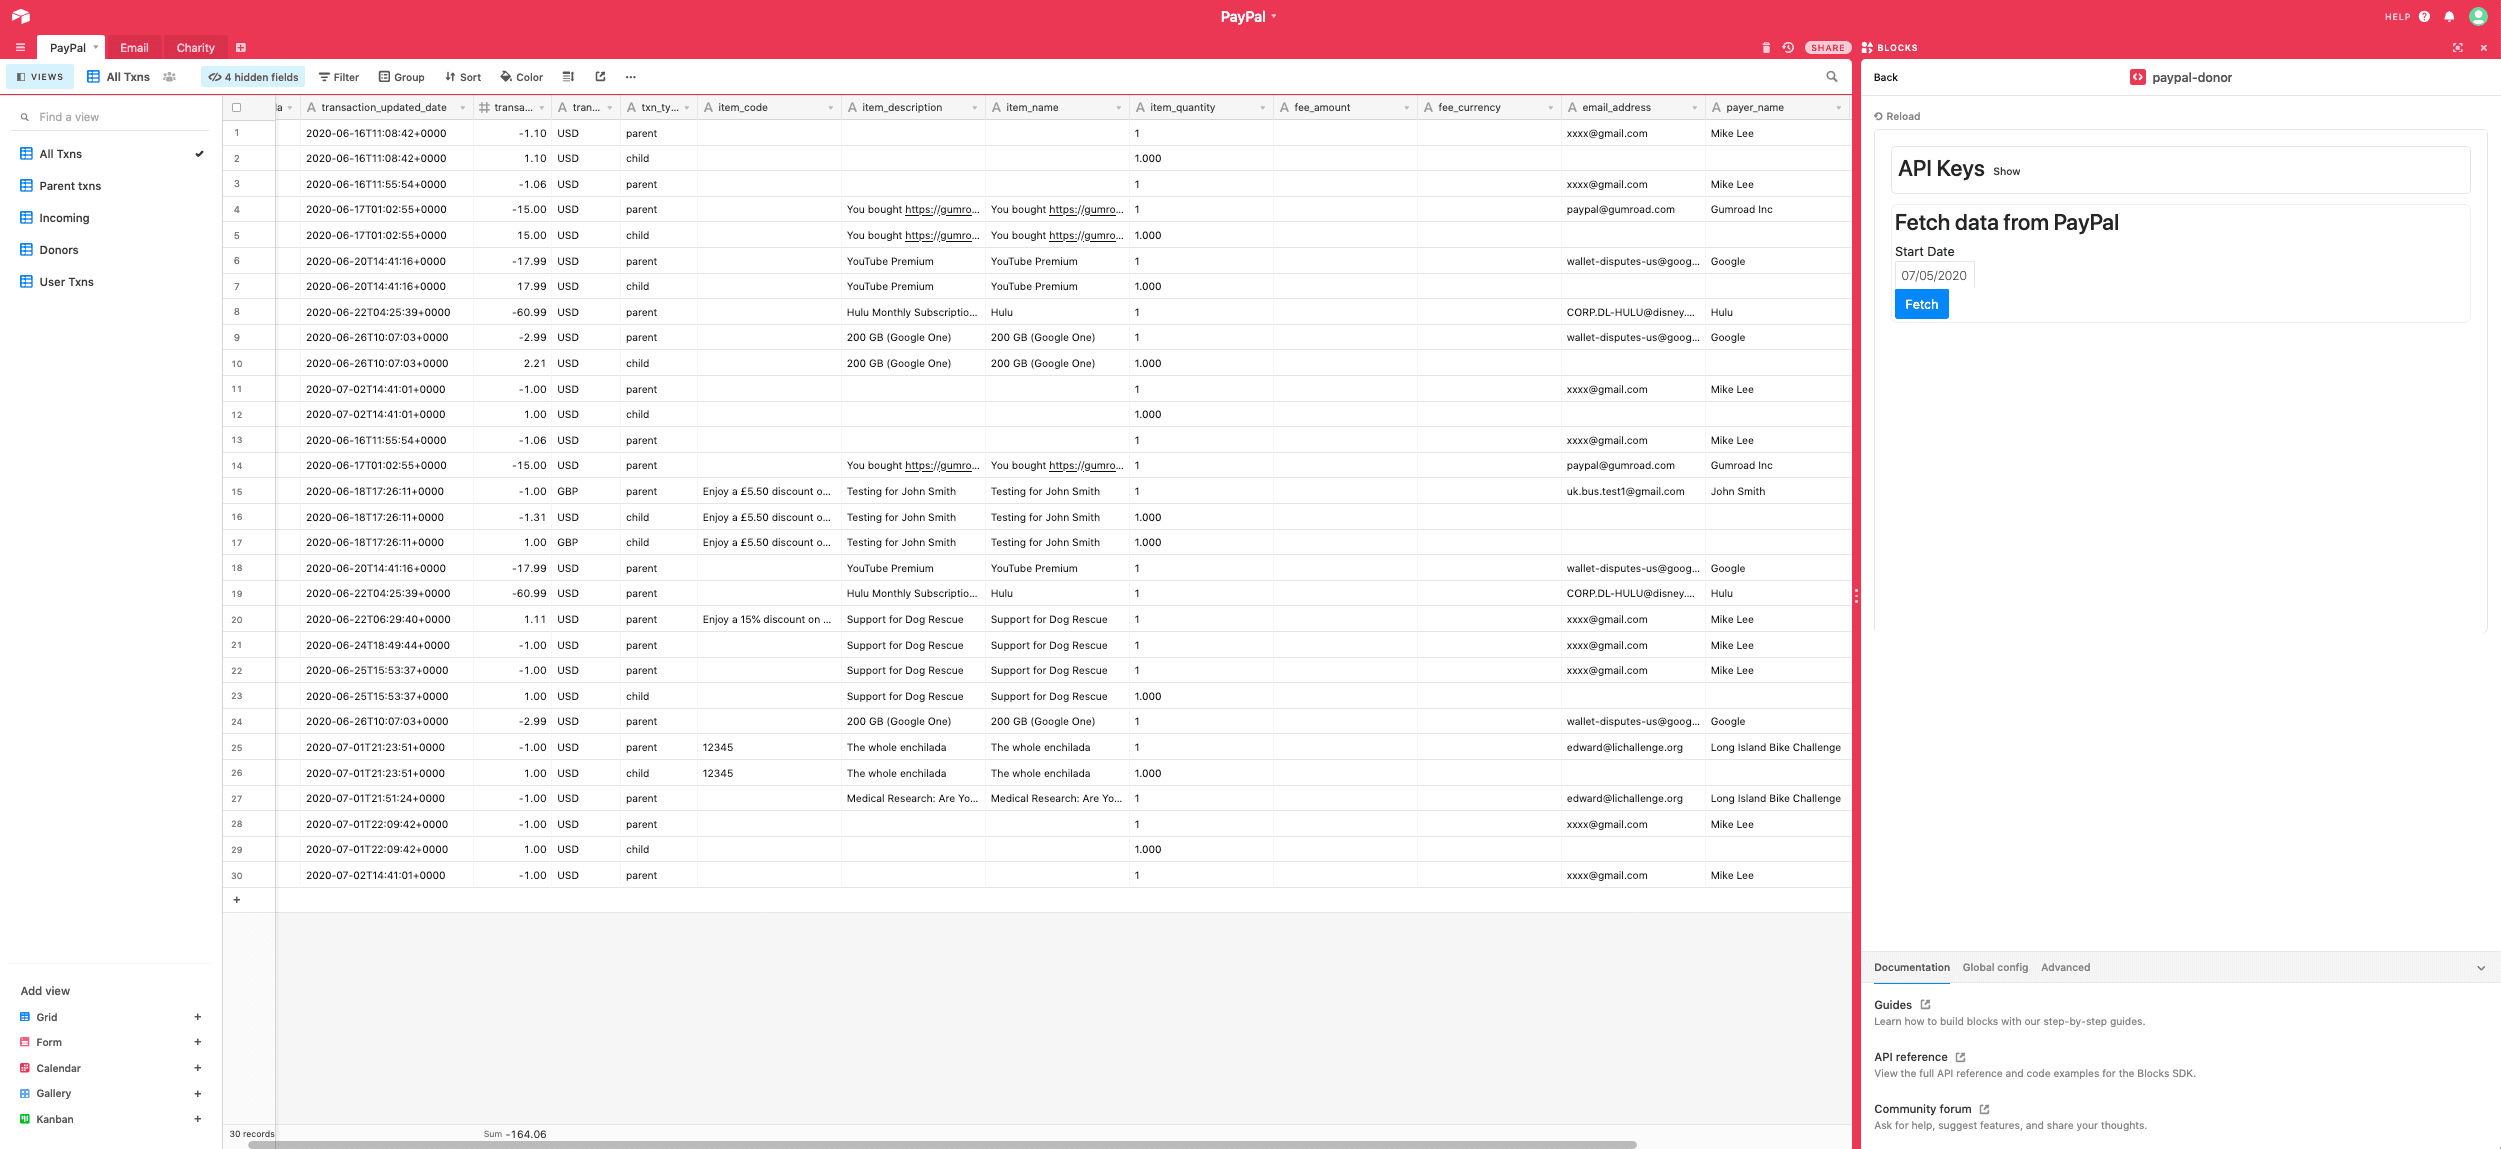
Task: Open the PayPal base title dropdown
Action: (1248, 16)
